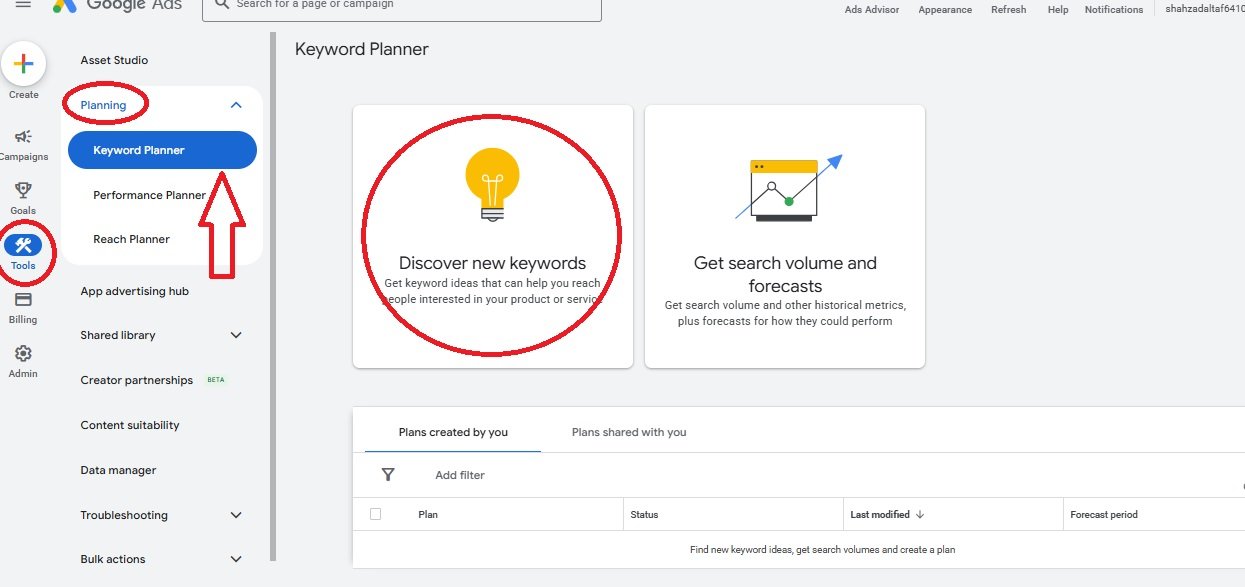This screenshot has height=587, width=1245.
Task: Select the Campaigns icon in sidebar
Action: coord(22,137)
